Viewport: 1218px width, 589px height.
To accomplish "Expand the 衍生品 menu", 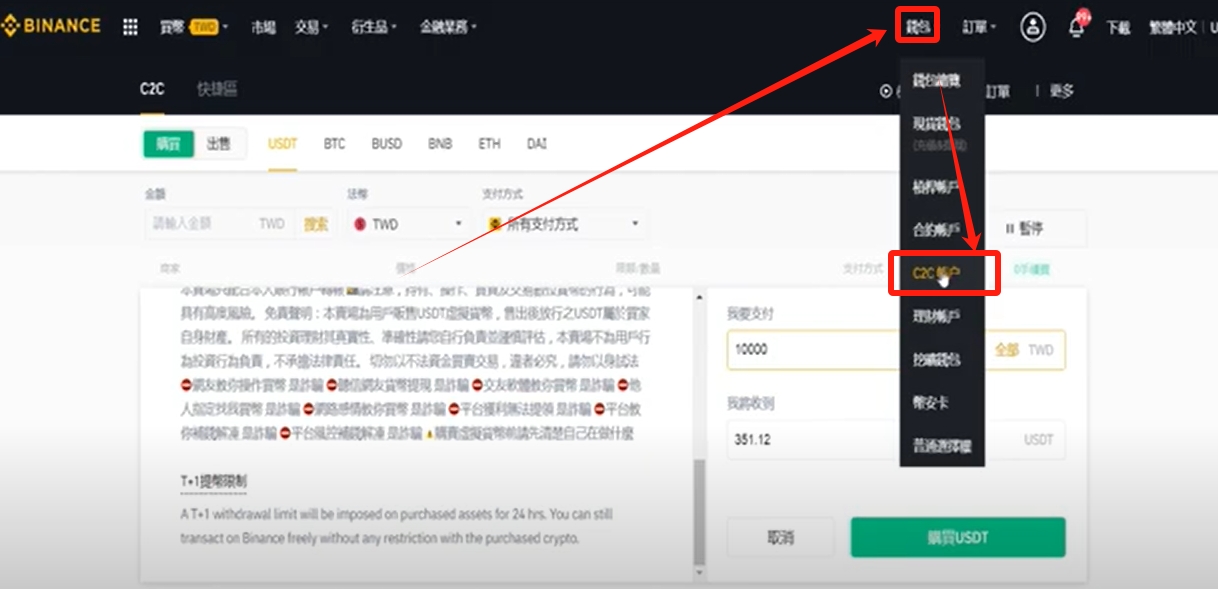I will point(374,27).
